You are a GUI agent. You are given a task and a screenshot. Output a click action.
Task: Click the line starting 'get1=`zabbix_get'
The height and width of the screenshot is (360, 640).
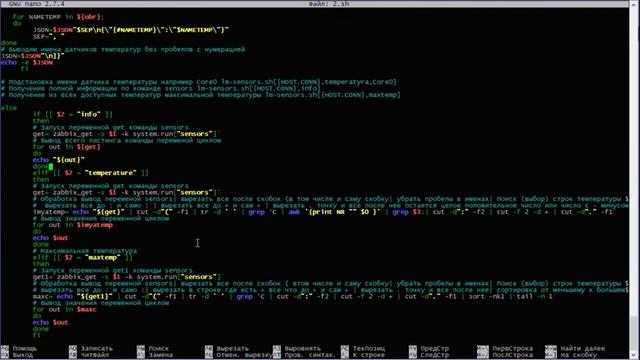click(127, 277)
